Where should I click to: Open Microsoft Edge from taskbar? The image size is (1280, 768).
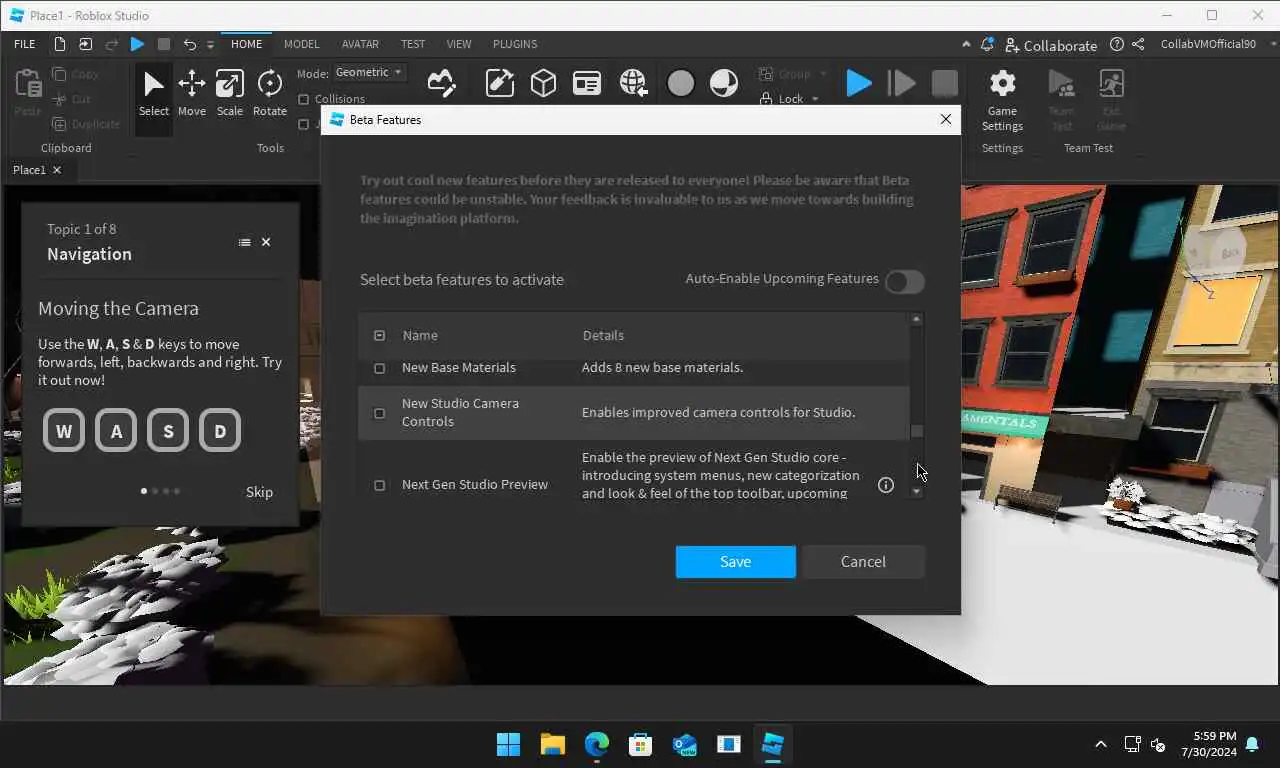(x=596, y=744)
